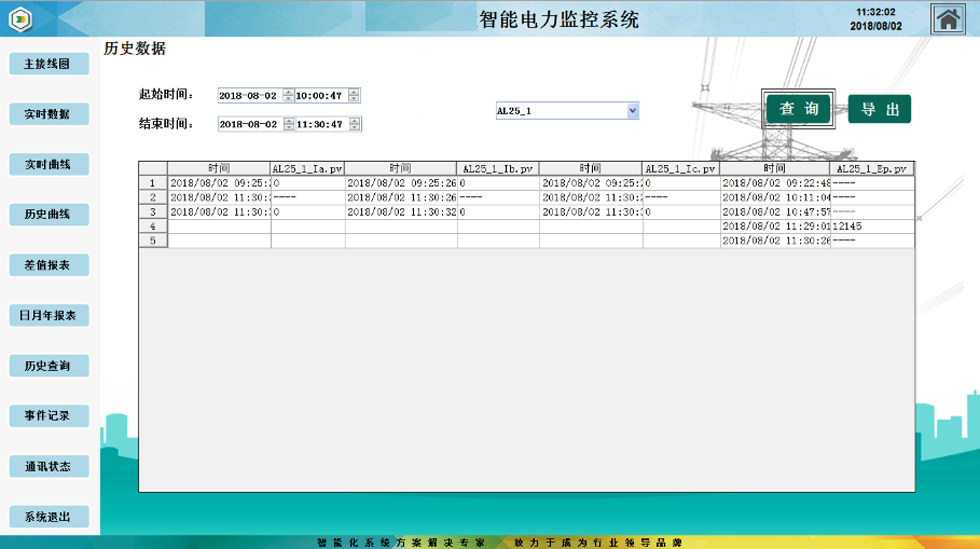Click the start date spinner arrows
The image size is (980, 549).
coord(288,96)
